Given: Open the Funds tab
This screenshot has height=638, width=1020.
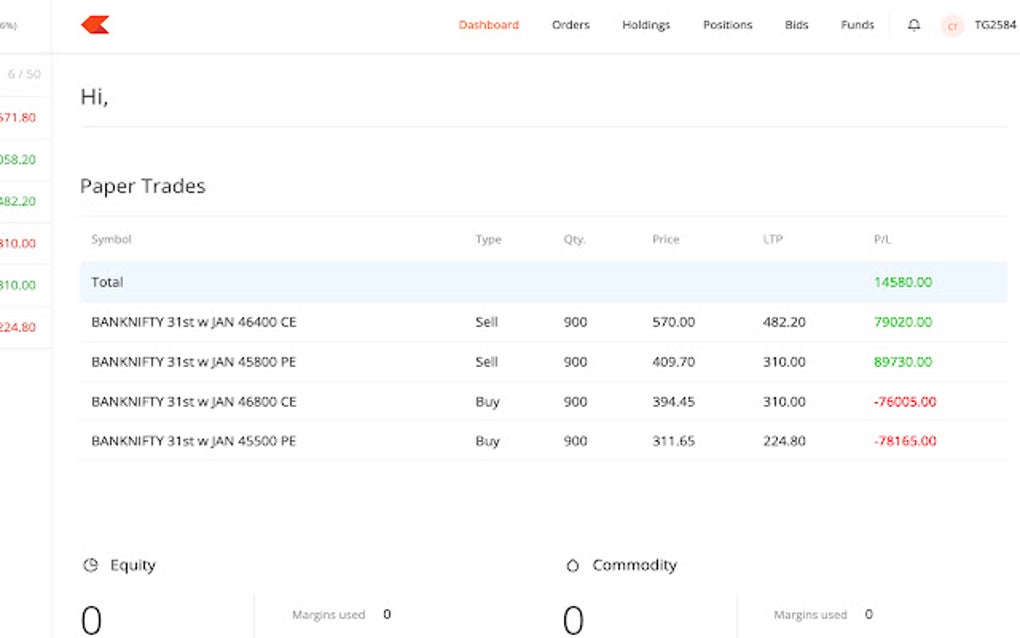Looking at the screenshot, I should tap(857, 25).
